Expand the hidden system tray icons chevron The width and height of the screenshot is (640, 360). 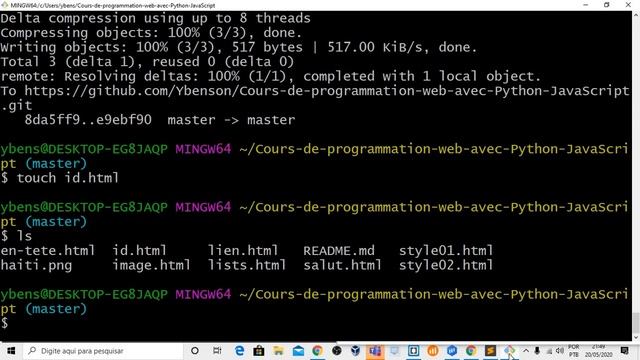526,351
